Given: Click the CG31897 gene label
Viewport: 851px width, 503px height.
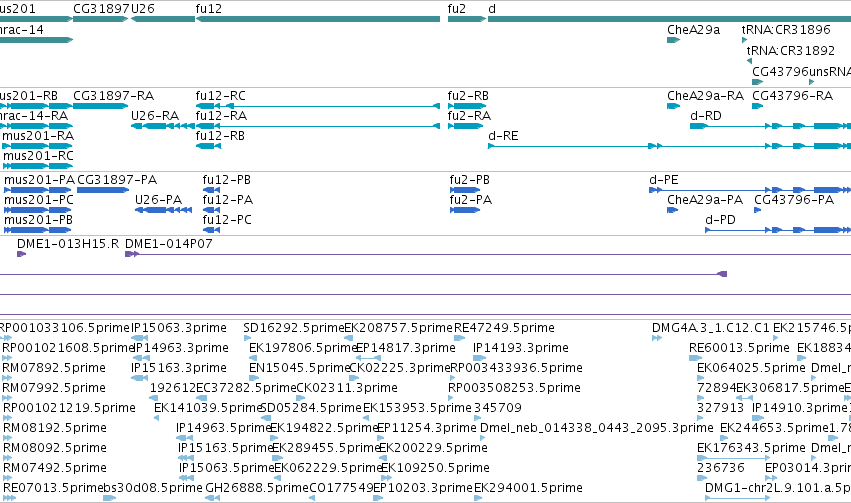Looking at the screenshot, I should pyautogui.click(x=101, y=9).
